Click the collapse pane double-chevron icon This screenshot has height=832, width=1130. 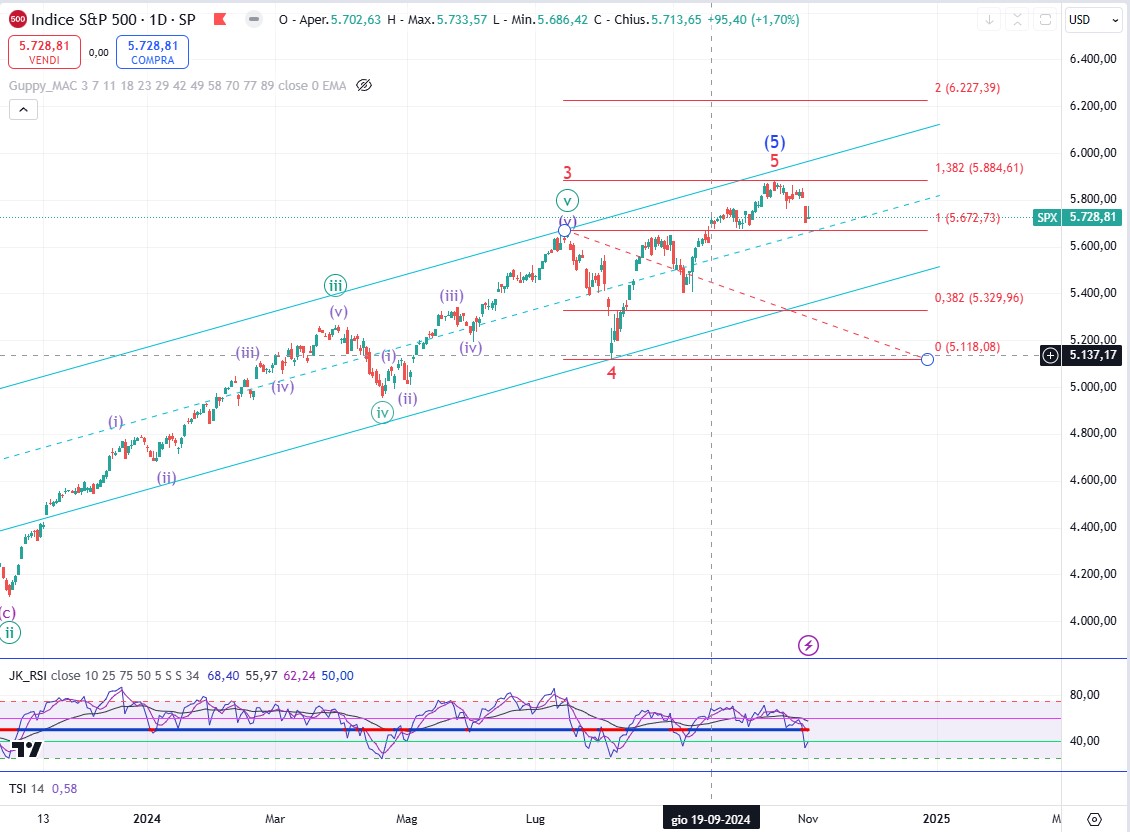tap(1017, 19)
